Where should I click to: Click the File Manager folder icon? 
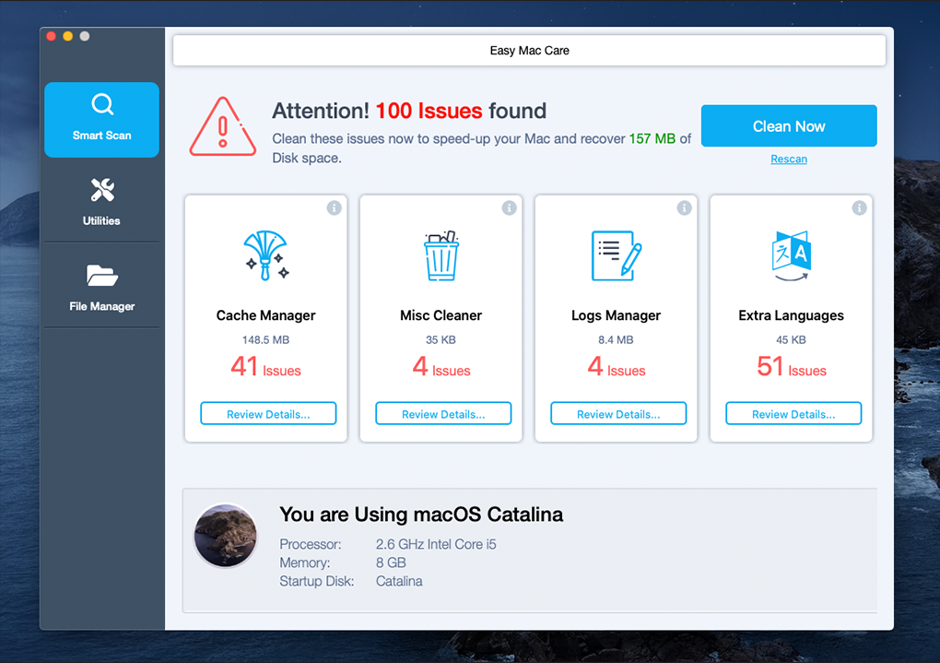click(x=102, y=276)
